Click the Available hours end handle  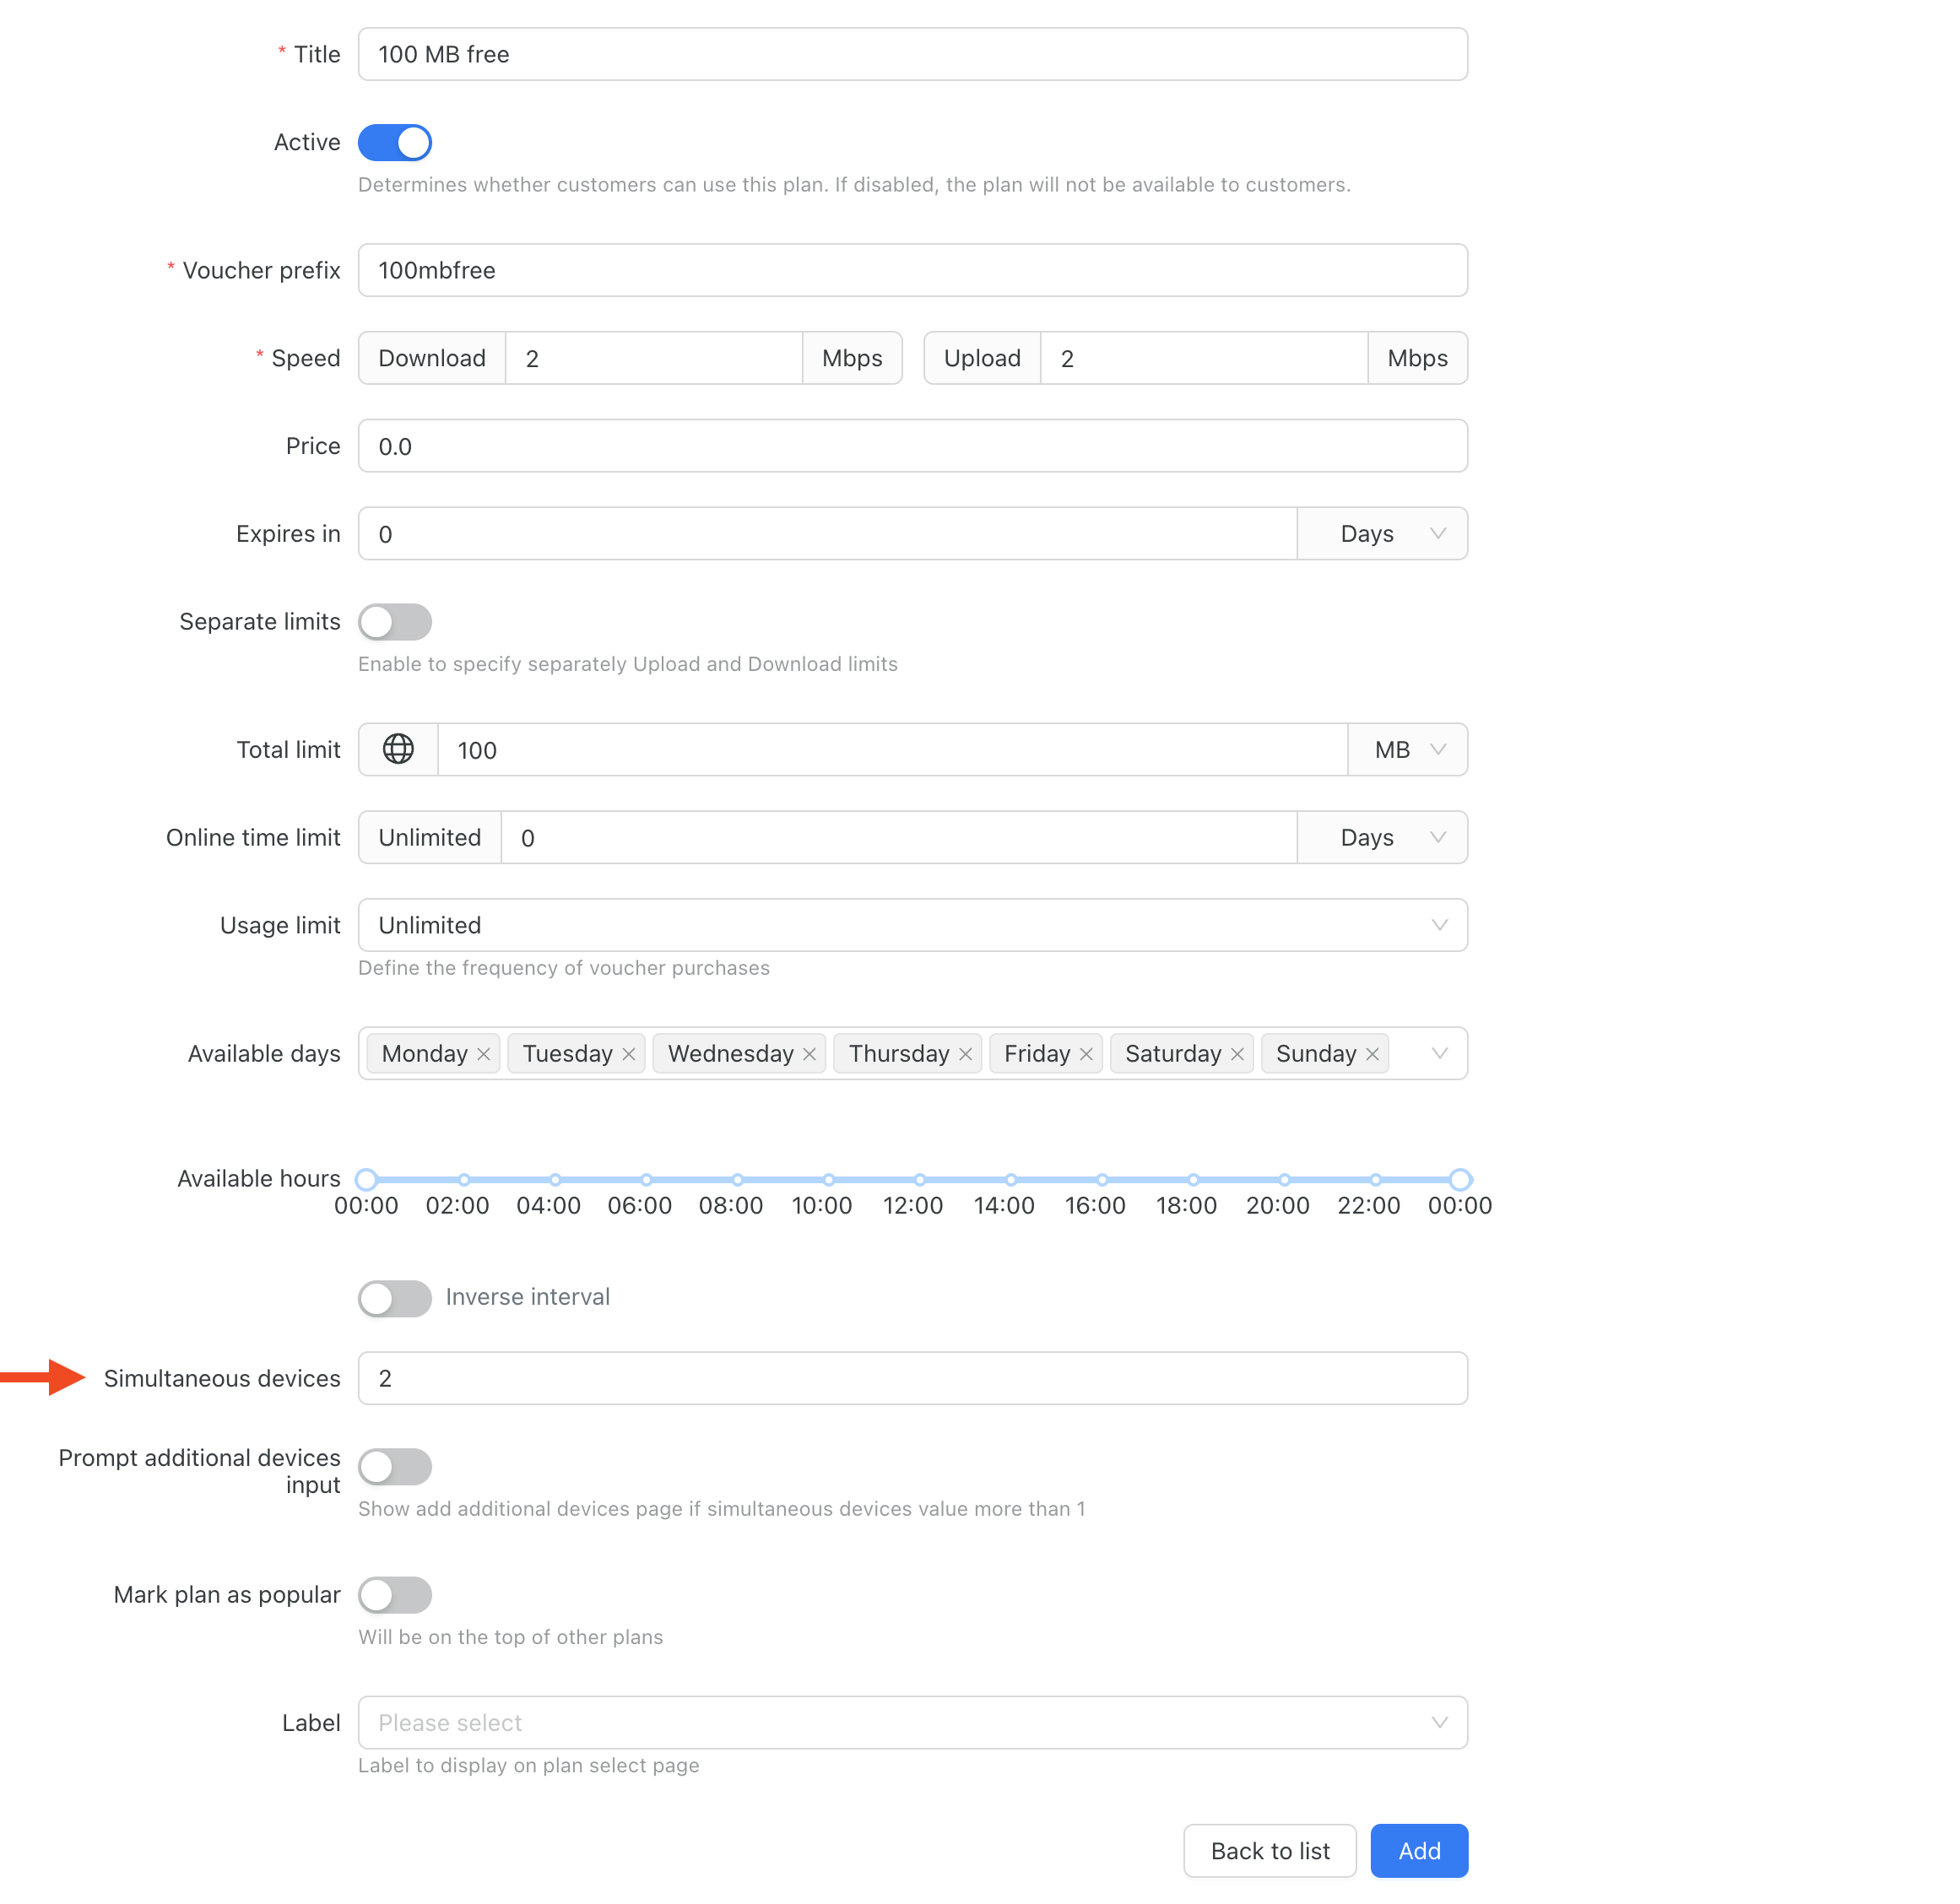click(1460, 1180)
